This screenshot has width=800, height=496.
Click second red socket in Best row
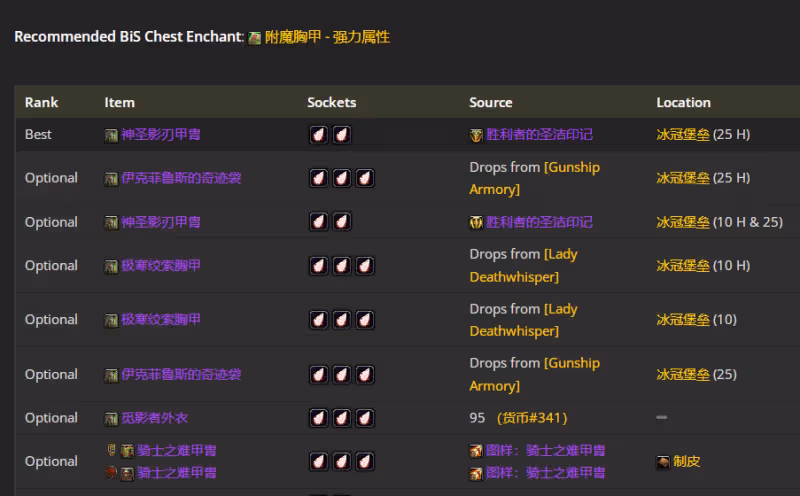tap(342, 135)
